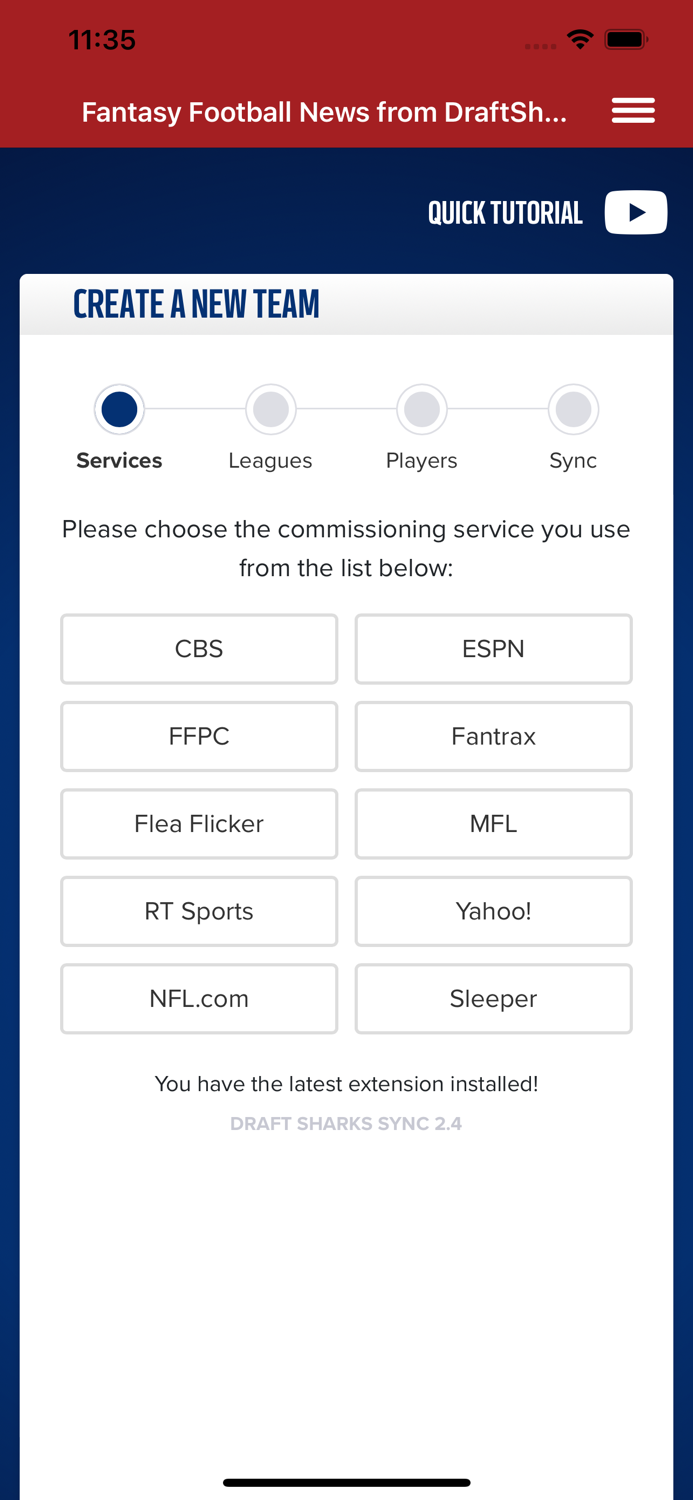Select the Services step circle
693x1500 pixels.
[x=119, y=409]
